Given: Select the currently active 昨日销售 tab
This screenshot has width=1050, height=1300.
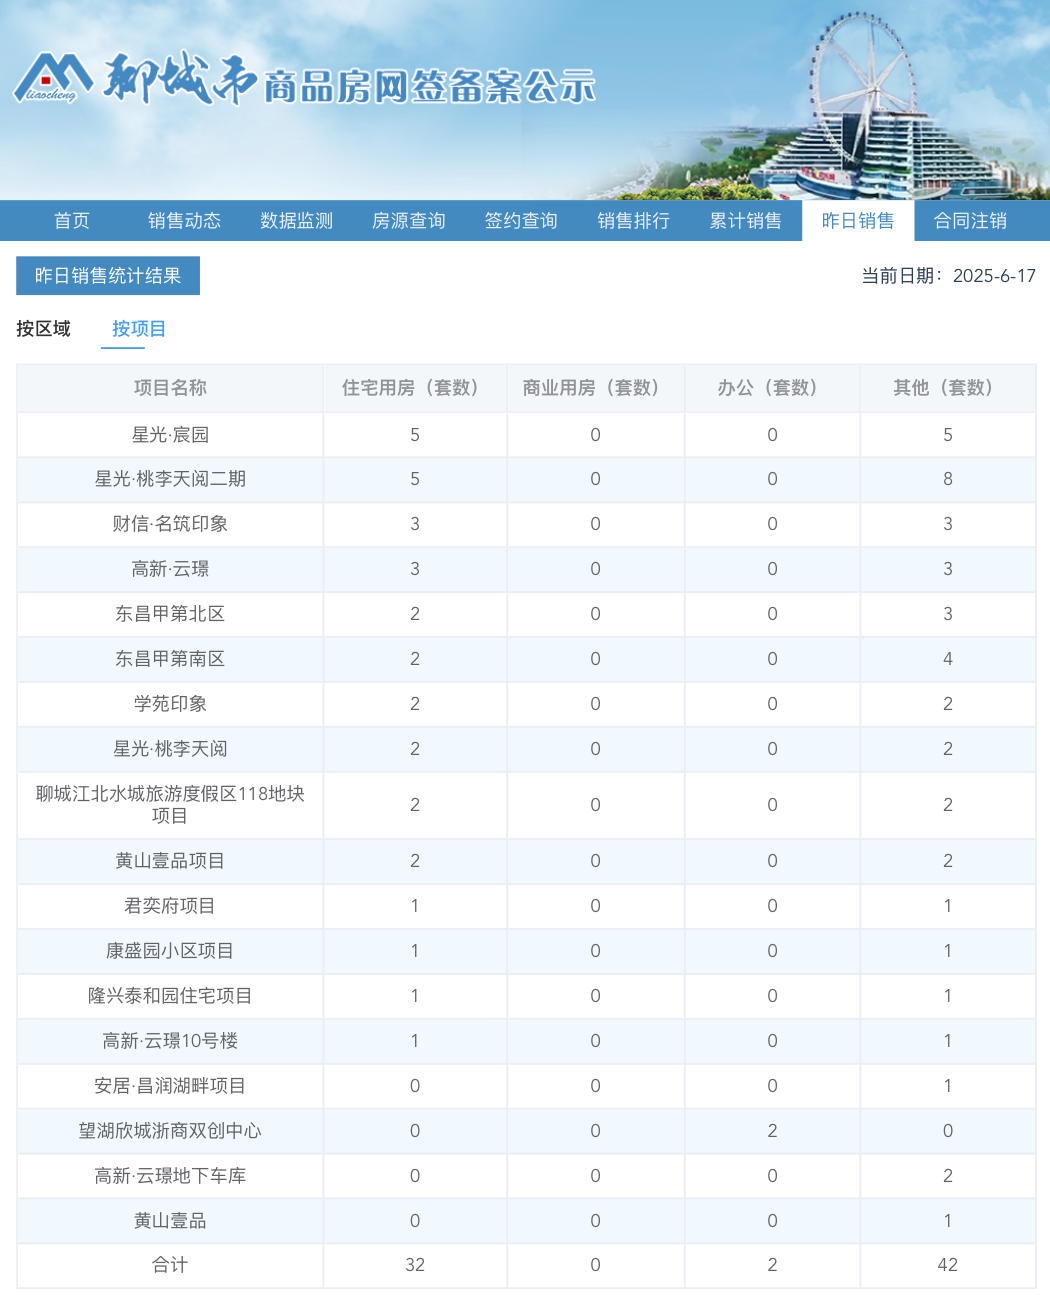Looking at the screenshot, I should pos(858,220).
